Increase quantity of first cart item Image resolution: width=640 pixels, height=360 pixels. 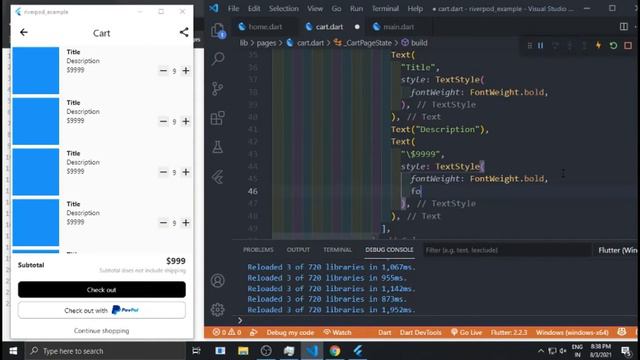point(186,71)
